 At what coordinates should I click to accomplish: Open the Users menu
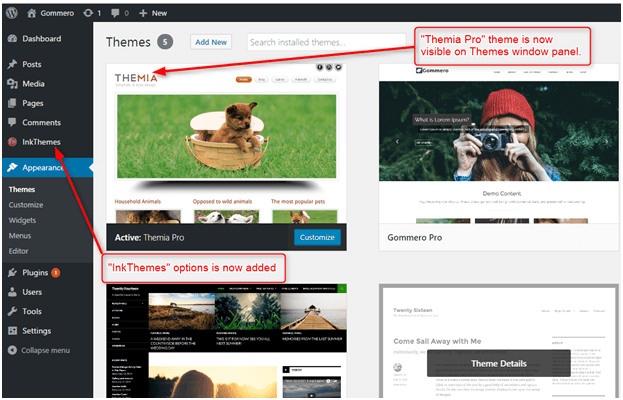[32, 292]
